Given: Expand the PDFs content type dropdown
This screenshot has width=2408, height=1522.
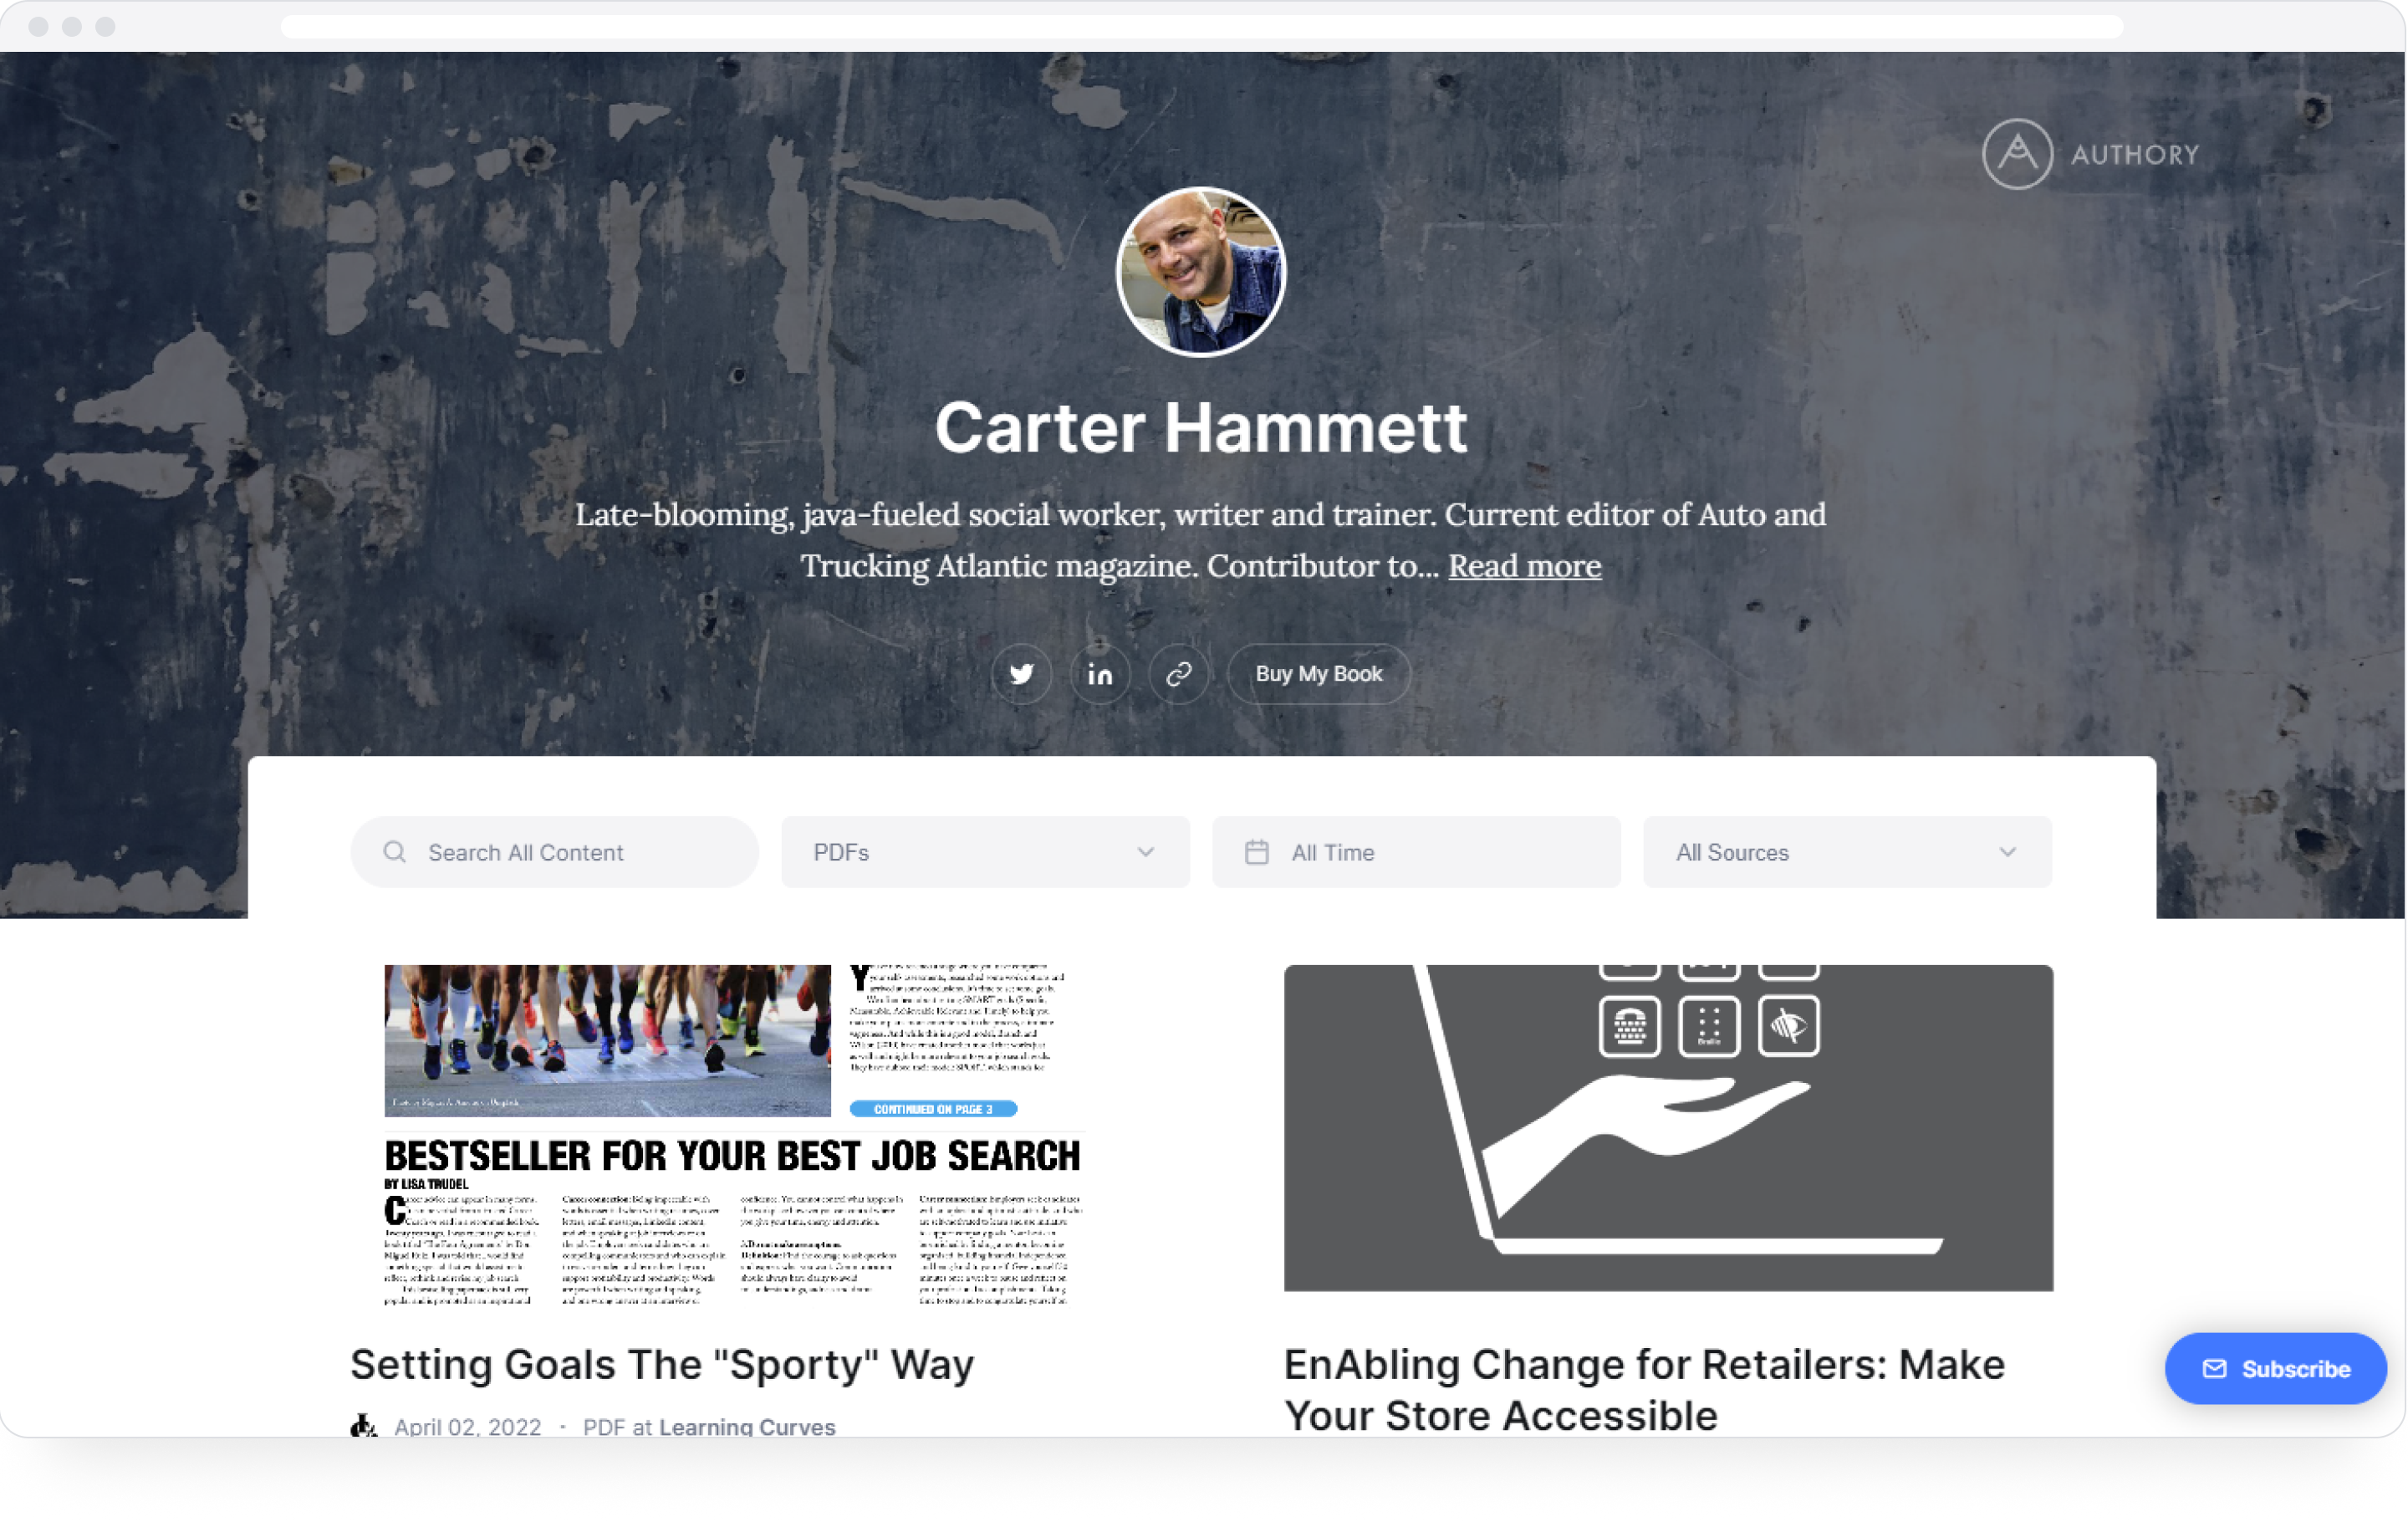Looking at the screenshot, I should point(985,852).
